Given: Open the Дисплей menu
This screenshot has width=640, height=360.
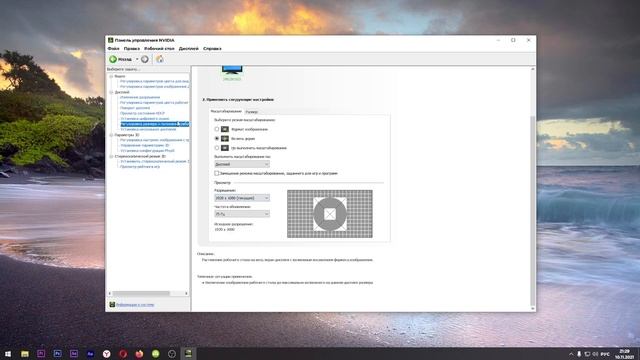Looking at the screenshot, I should pyautogui.click(x=189, y=49).
